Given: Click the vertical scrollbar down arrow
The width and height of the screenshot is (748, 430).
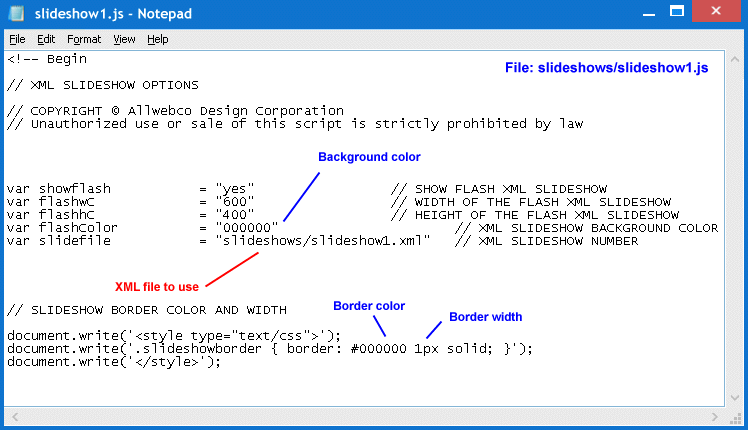Looking at the screenshot, I should 735,398.
